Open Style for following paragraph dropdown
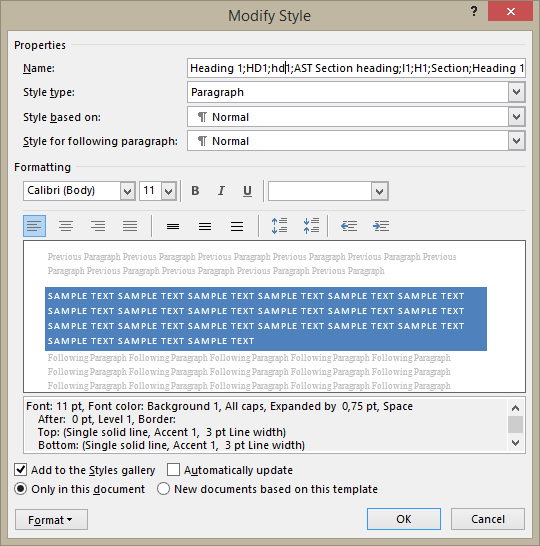The height and width of the screenshot is (546, 540). [516, 141]
